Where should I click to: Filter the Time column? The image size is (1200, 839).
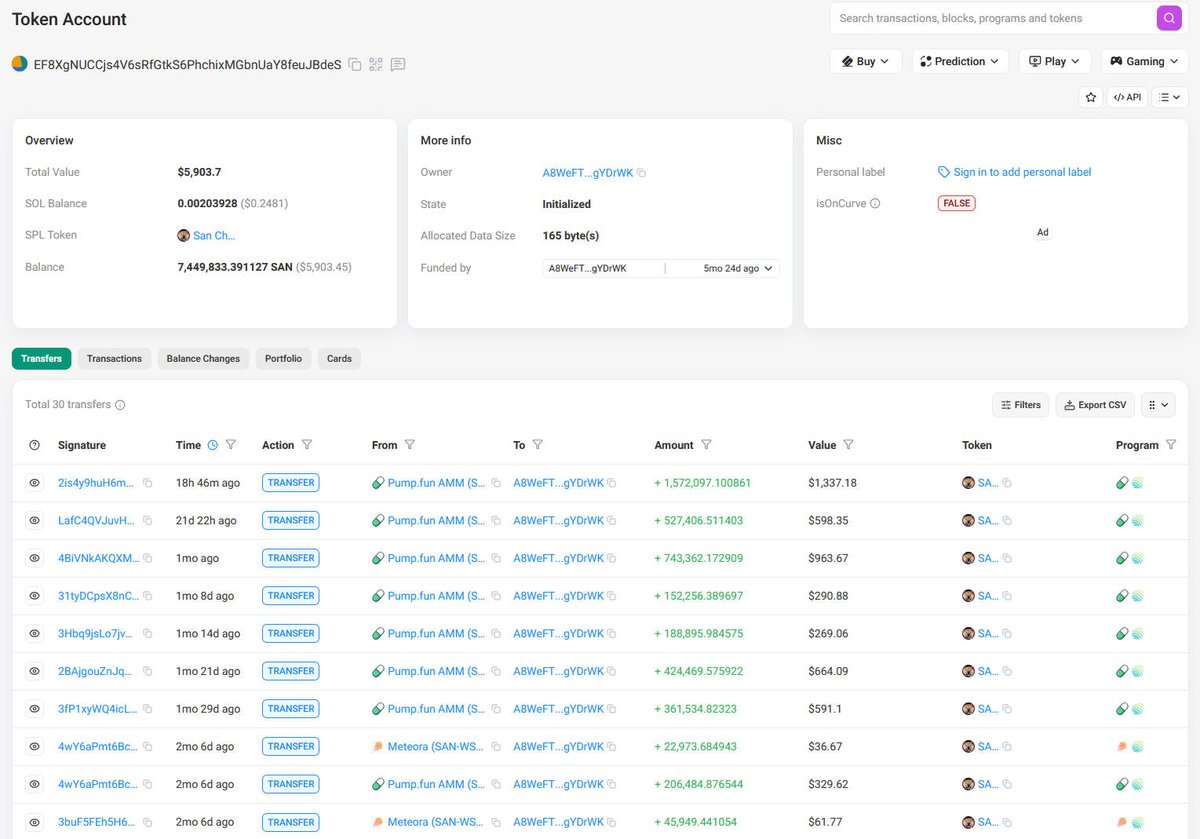point(231,445)
